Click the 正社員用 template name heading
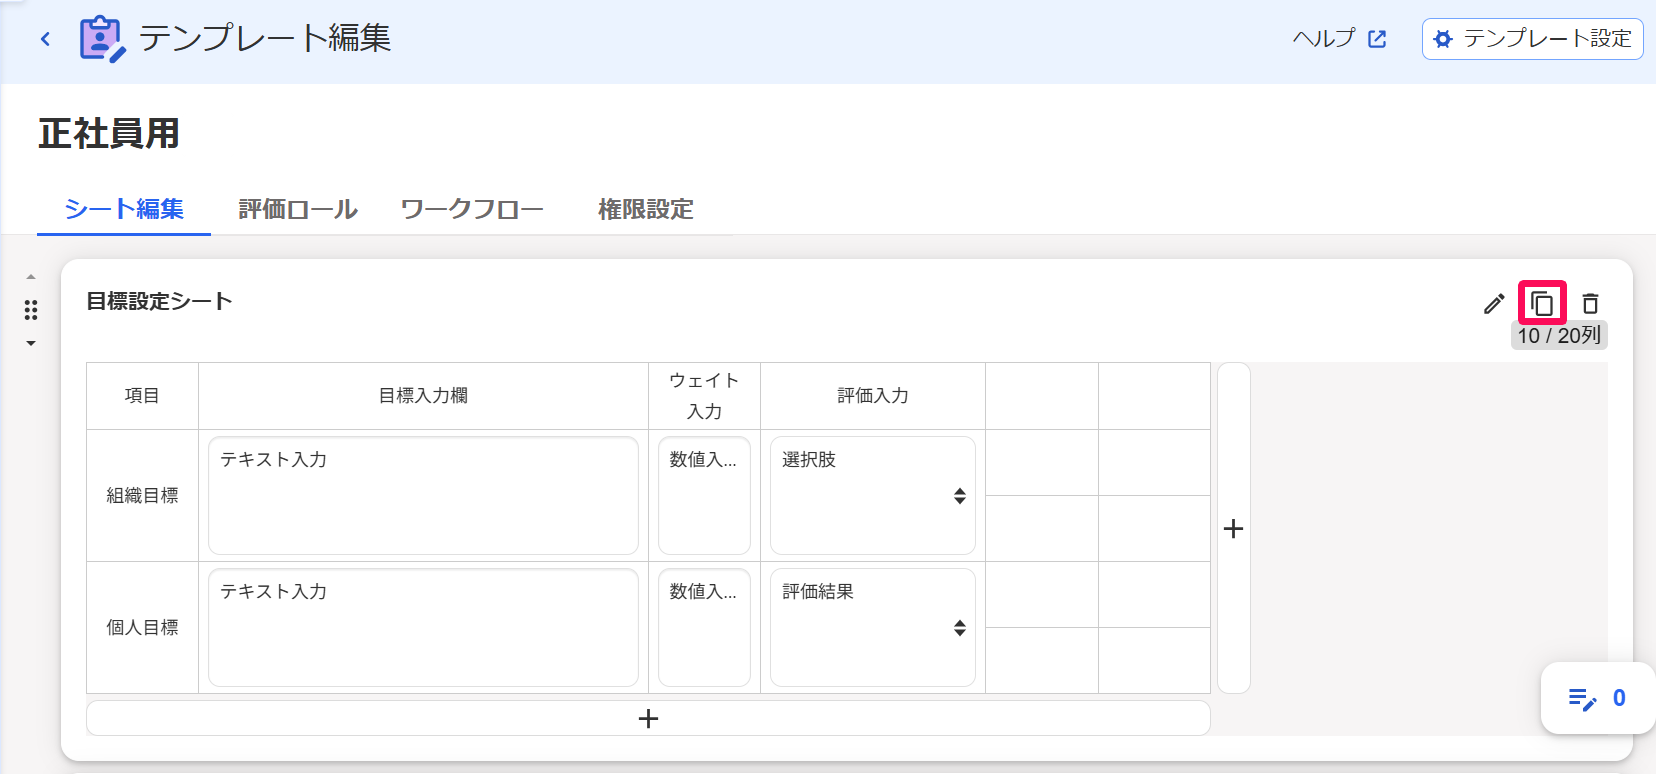This screenshot has height=774, width=1656. pyautogui.click(x=109, y=133)
